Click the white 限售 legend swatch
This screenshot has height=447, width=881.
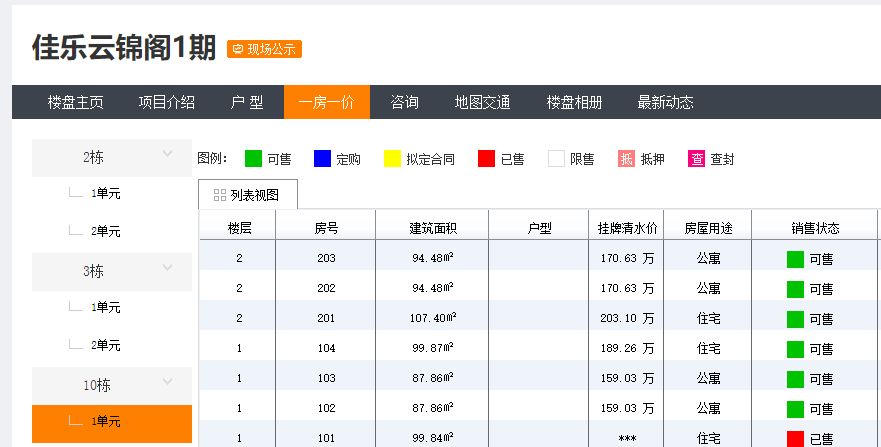pos(556,159)
